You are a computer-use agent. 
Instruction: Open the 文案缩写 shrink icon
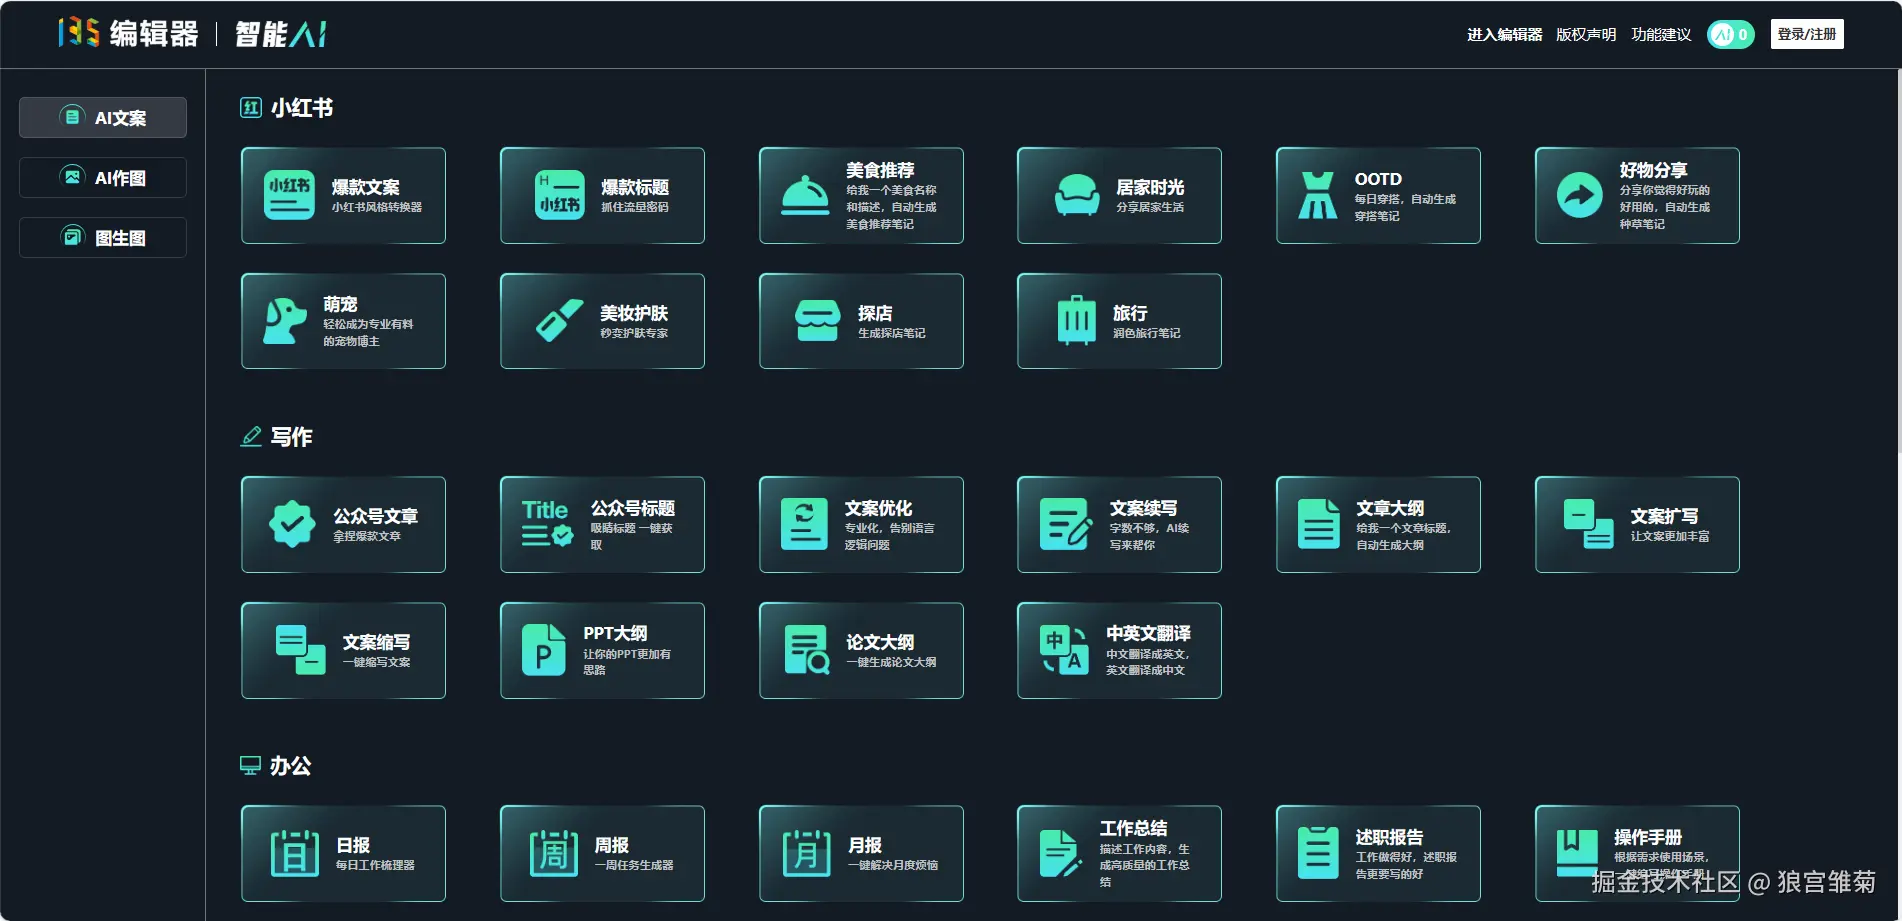[301, 650]
